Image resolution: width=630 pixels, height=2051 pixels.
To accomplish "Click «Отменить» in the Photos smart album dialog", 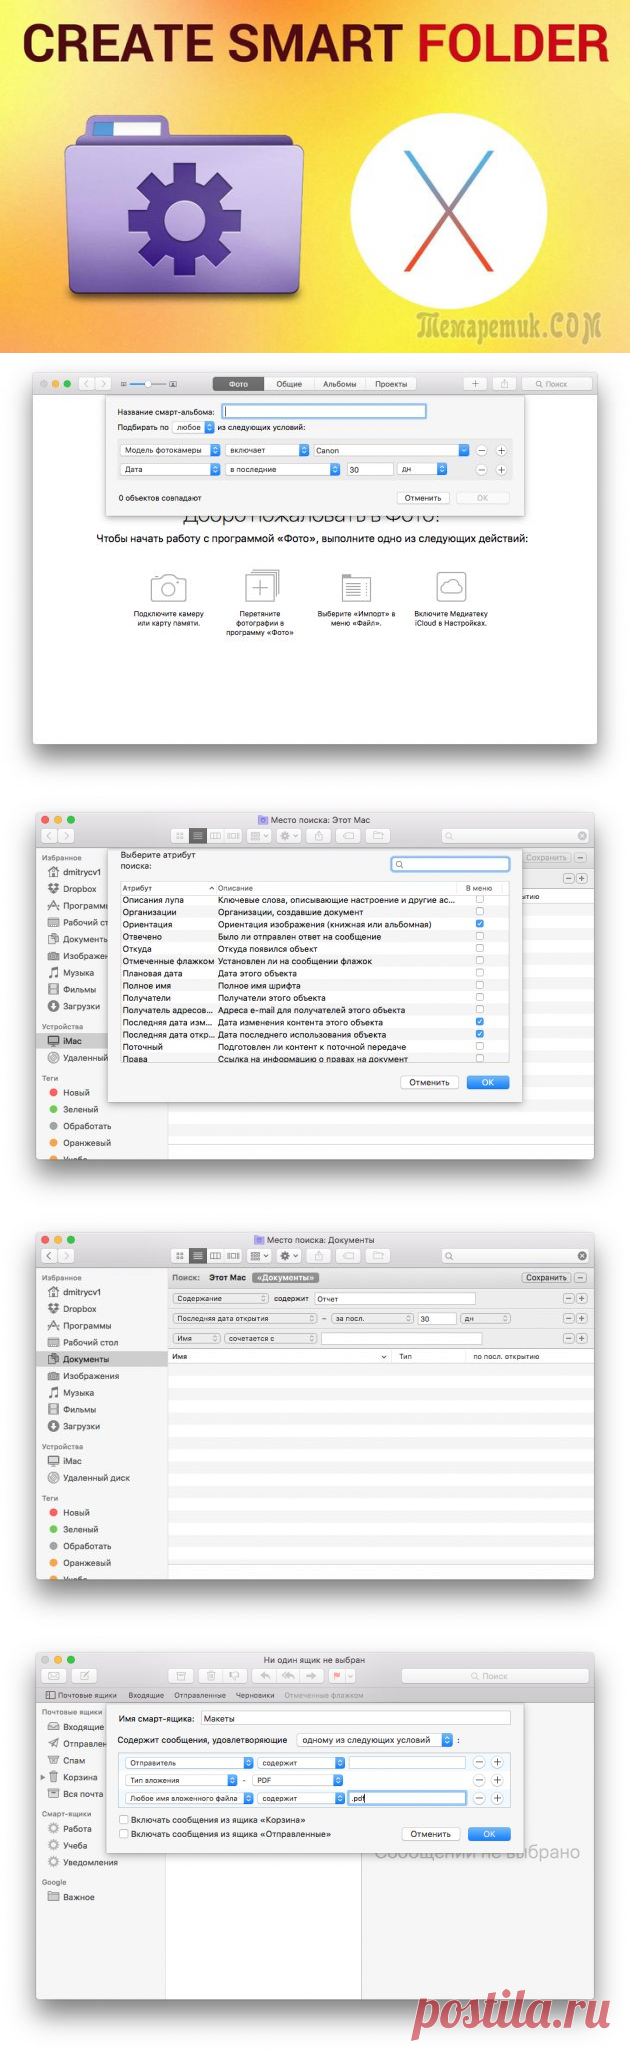I will pyautogui.click(x=423, y=498).
